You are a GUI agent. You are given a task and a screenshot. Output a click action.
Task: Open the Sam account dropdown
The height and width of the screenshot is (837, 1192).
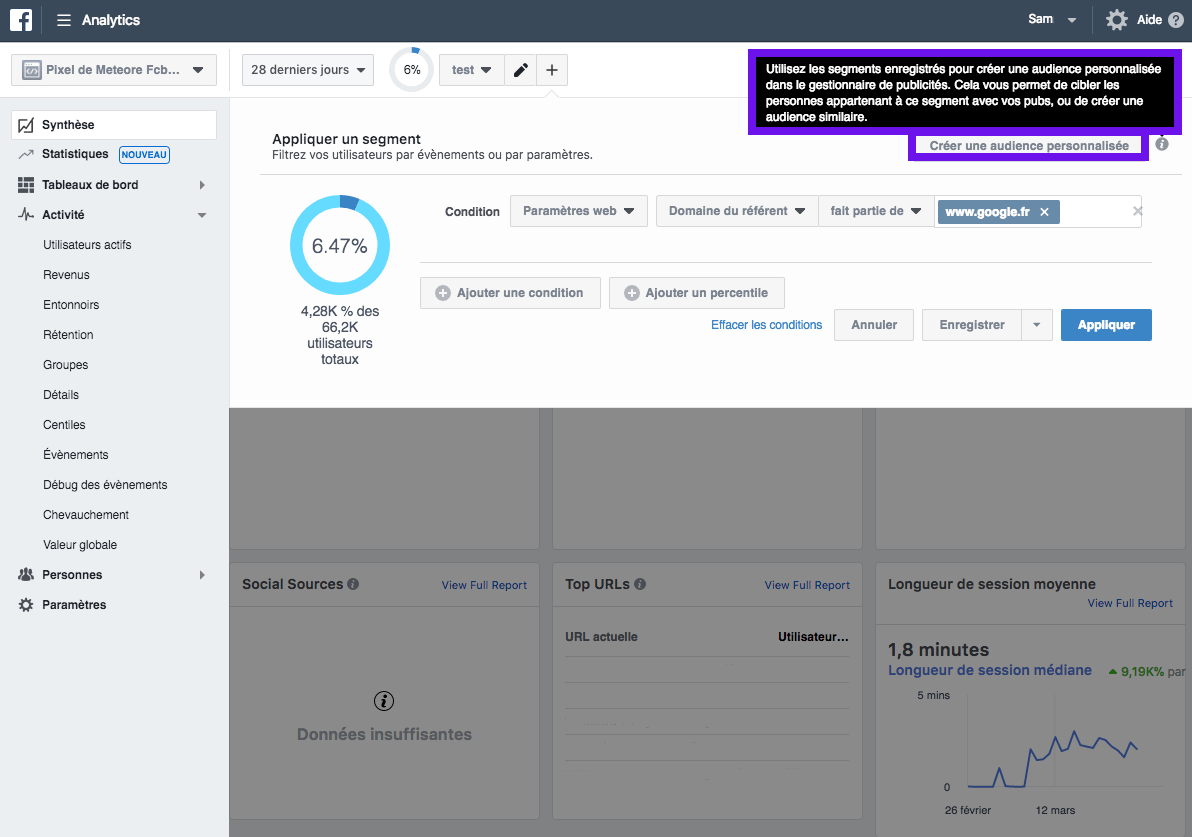point(1052,20)
